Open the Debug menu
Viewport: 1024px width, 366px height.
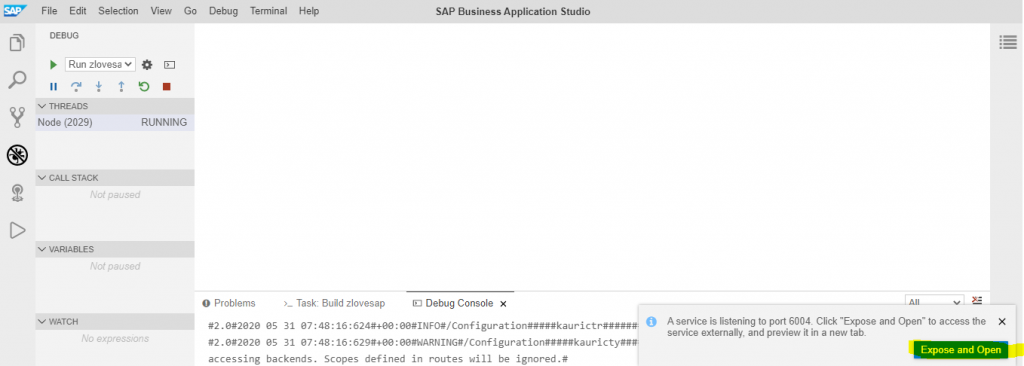(x=223, y=11)
